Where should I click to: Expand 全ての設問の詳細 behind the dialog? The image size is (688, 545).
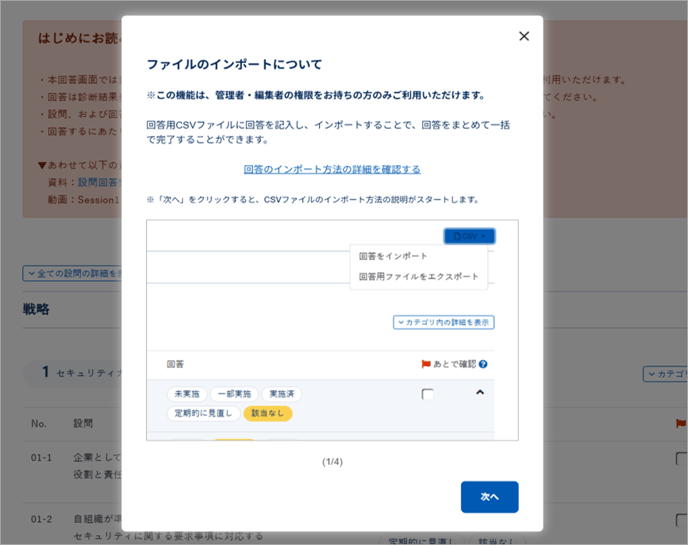pos(72,272)
